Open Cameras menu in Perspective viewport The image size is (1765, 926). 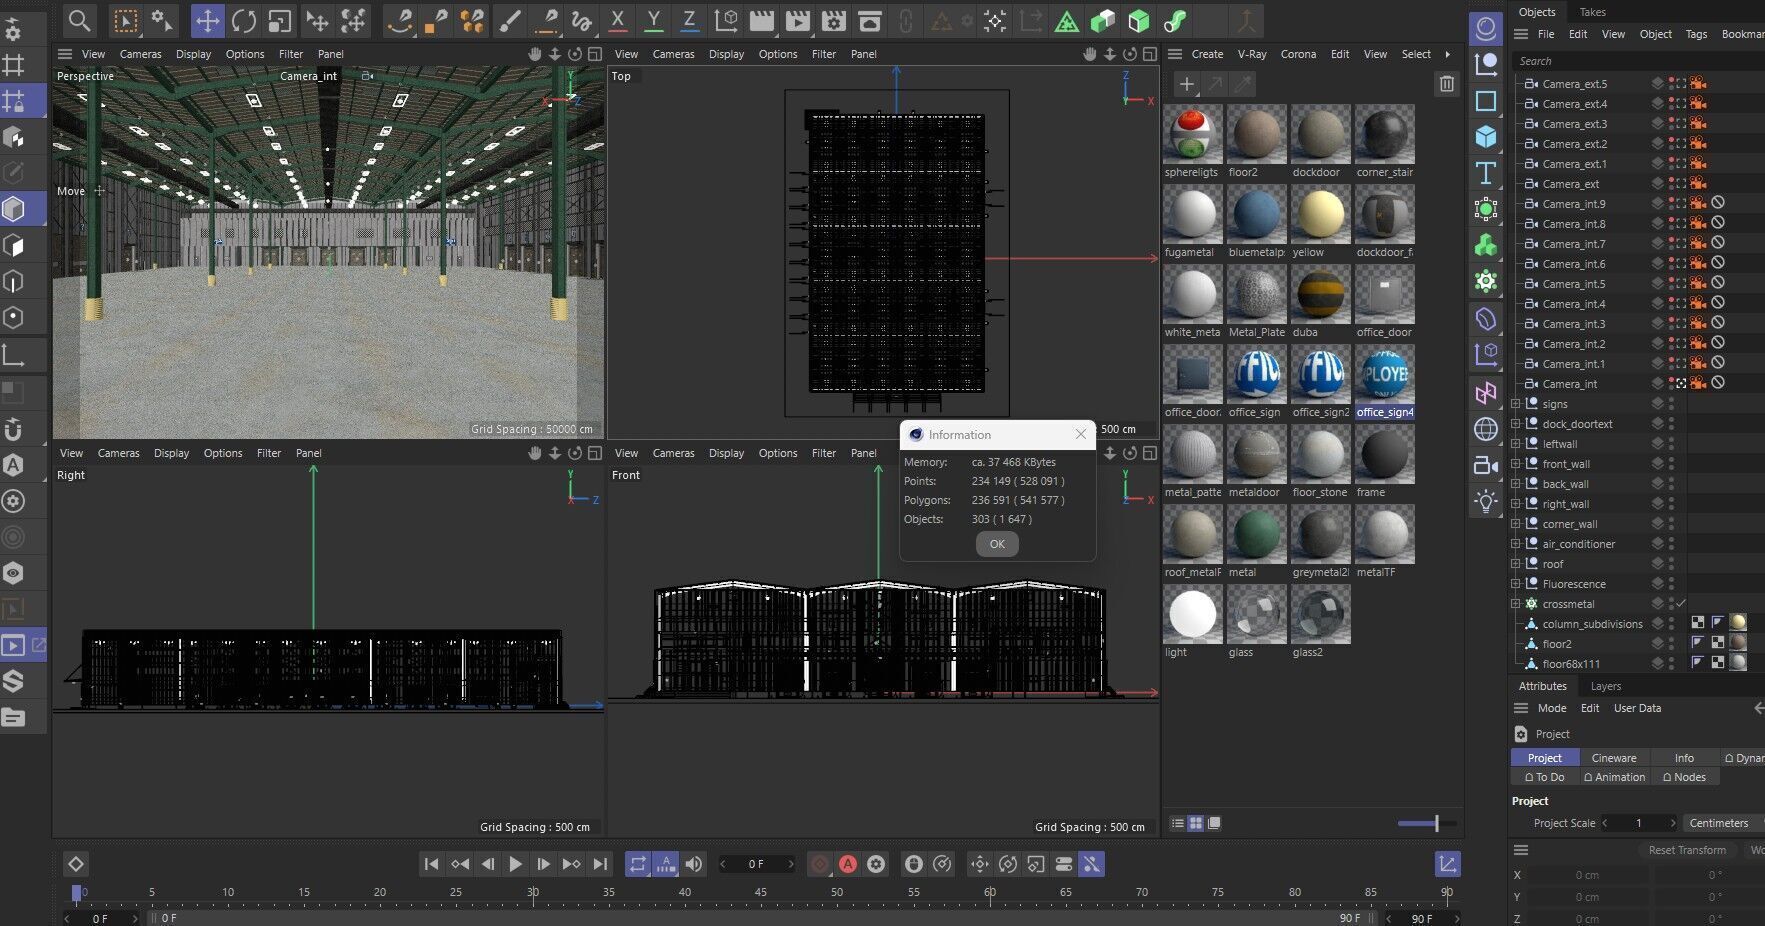(x=140, y=54)
